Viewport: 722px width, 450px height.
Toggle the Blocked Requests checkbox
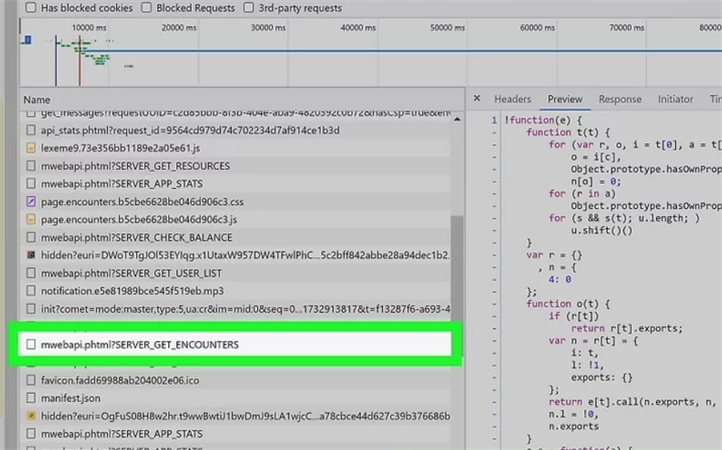click(146, 8)
